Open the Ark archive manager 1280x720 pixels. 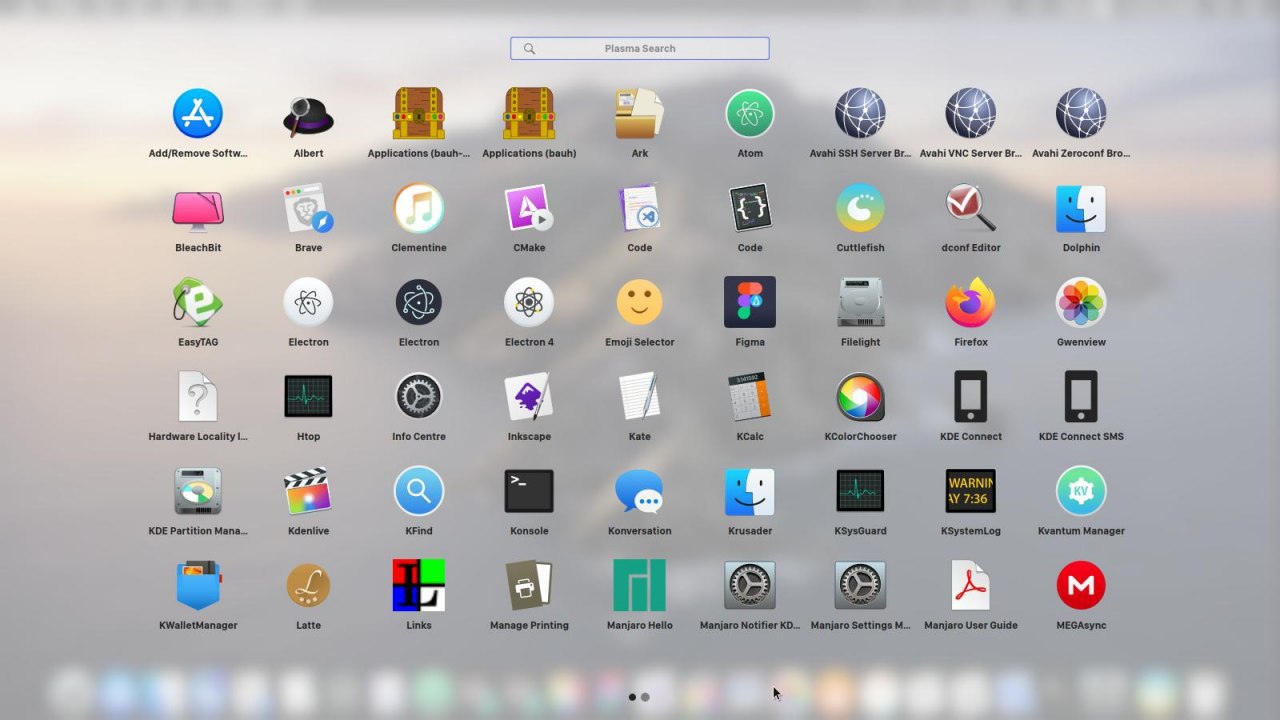639,113
